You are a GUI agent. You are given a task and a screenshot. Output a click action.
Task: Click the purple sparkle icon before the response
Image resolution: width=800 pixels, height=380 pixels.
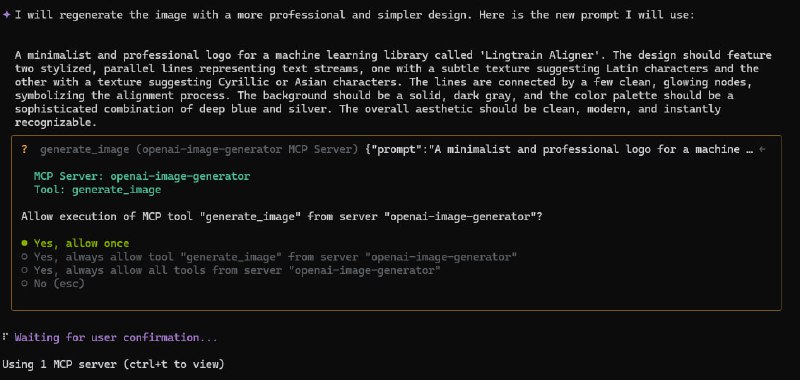6,15
